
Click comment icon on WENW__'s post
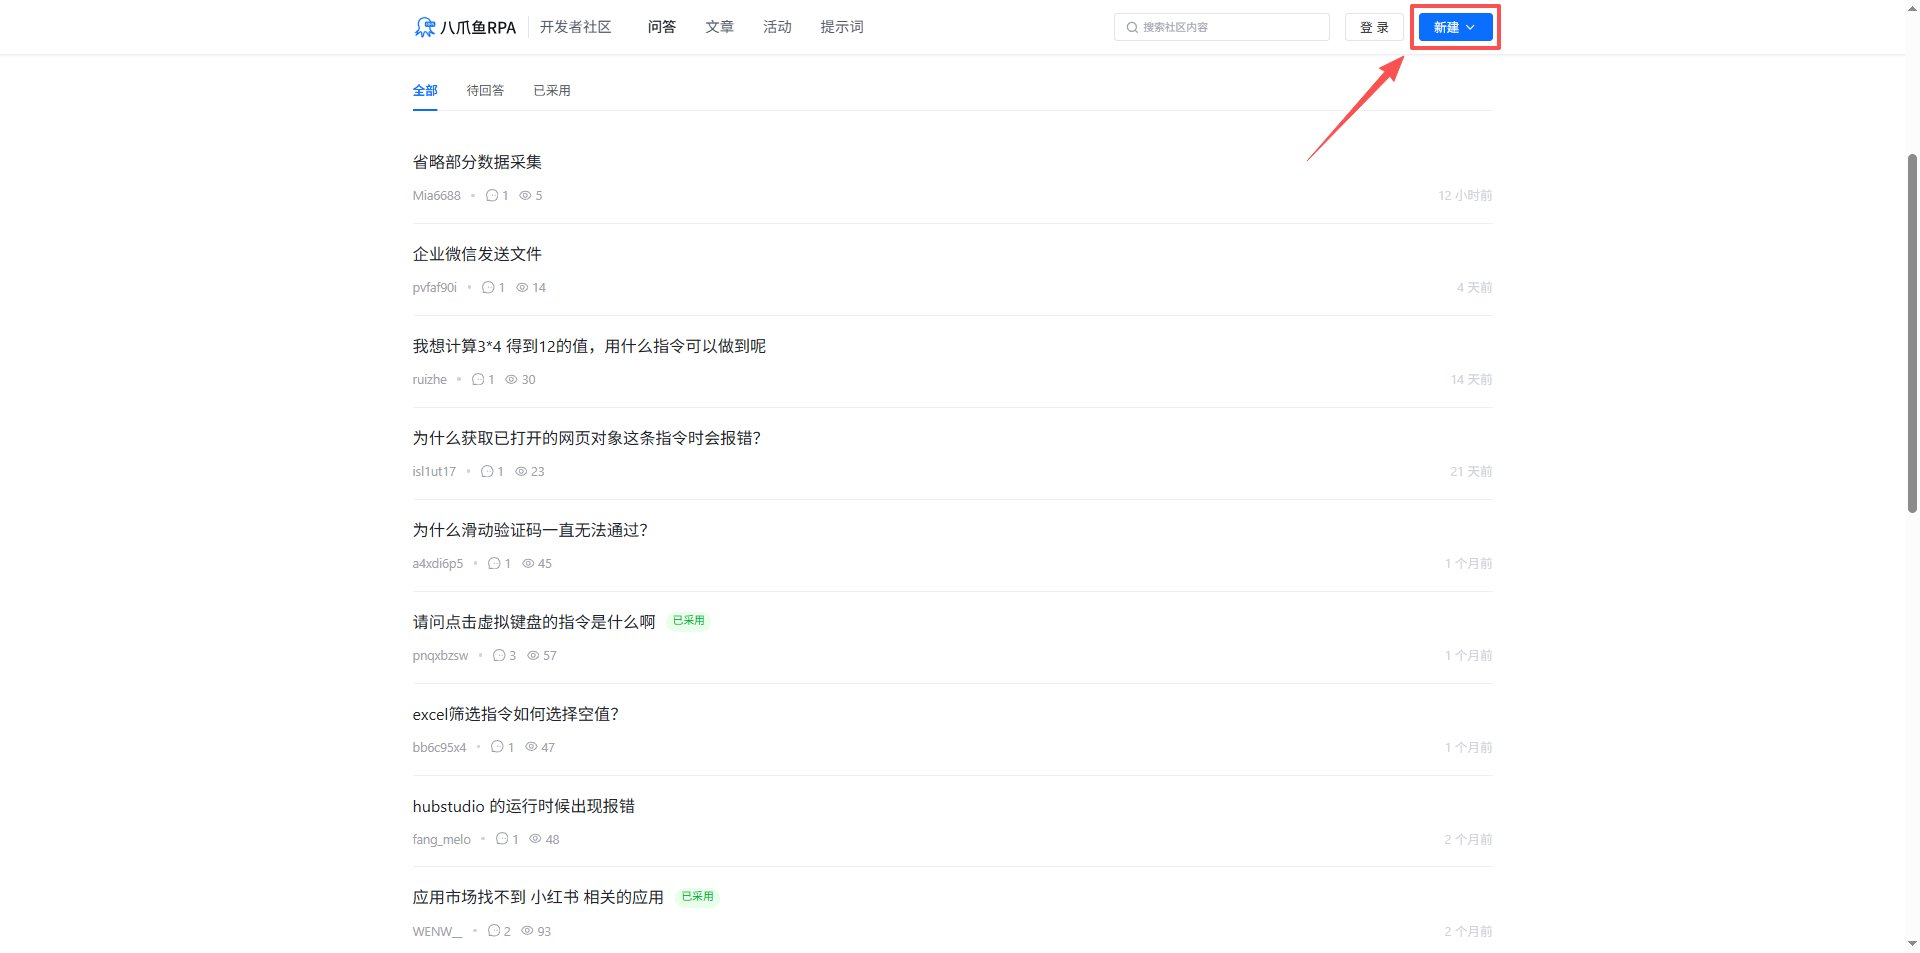coord(494,931)
